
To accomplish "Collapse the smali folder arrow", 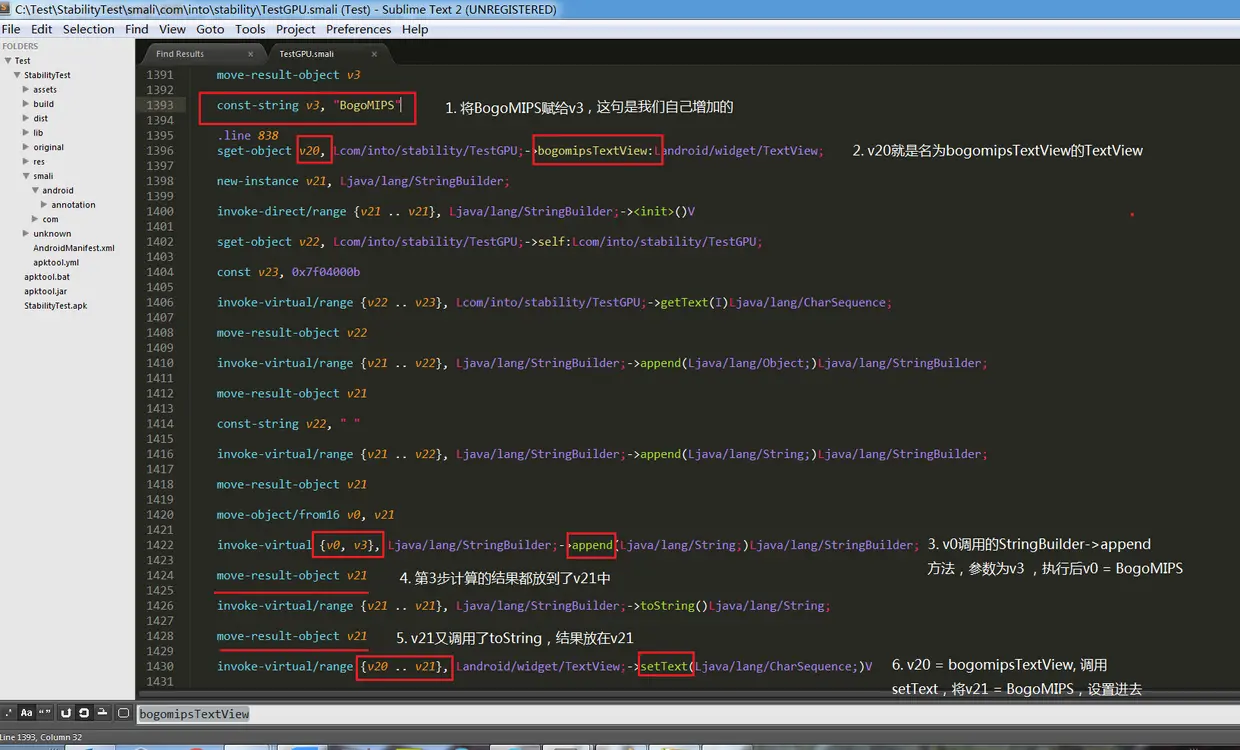I will [26, 176].
